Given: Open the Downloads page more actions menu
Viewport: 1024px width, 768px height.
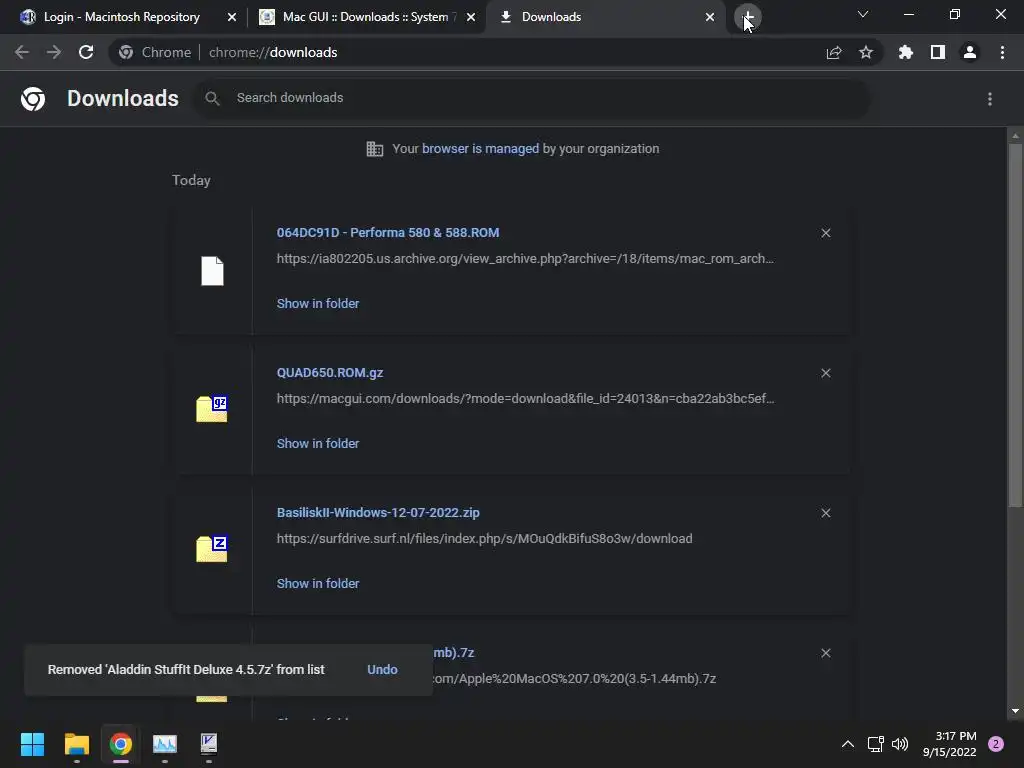Looking at the screenshot, I should pyautogui.click(x=990, y=99).
